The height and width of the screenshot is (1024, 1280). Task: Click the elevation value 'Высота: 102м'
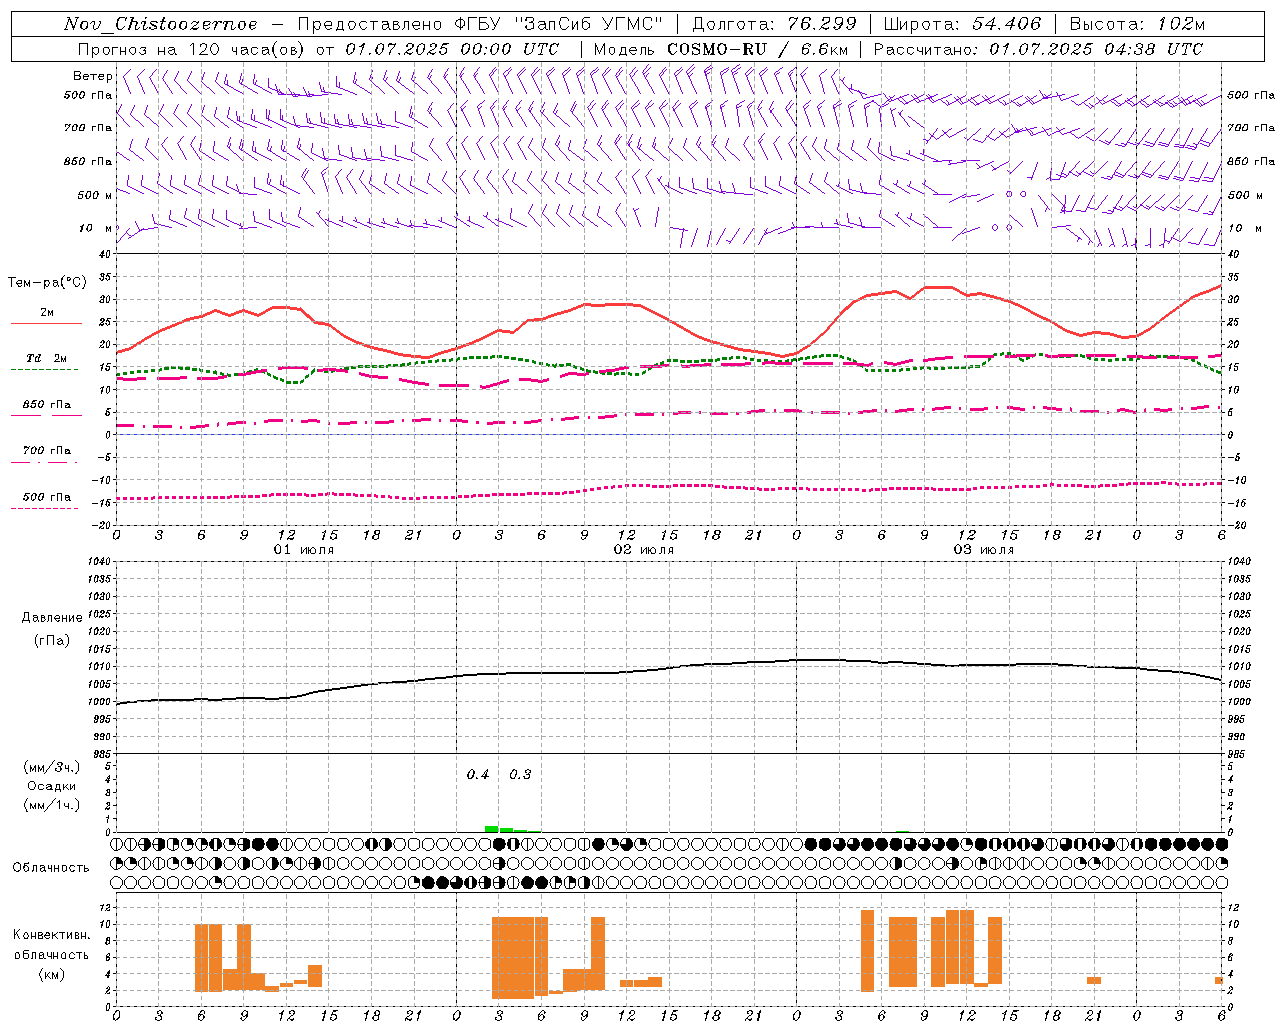(x=1137, y=24)
